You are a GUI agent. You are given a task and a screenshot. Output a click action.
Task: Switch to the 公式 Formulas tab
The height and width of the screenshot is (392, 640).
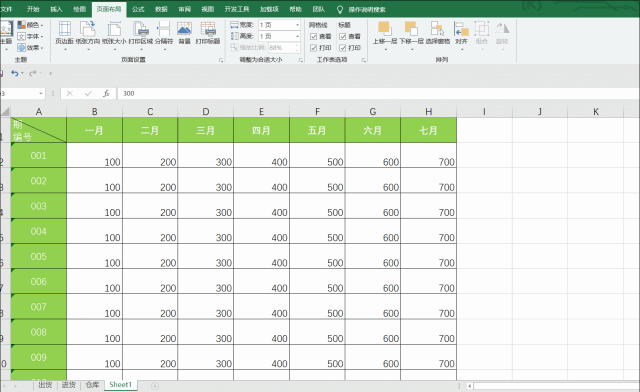pos(138,9)
